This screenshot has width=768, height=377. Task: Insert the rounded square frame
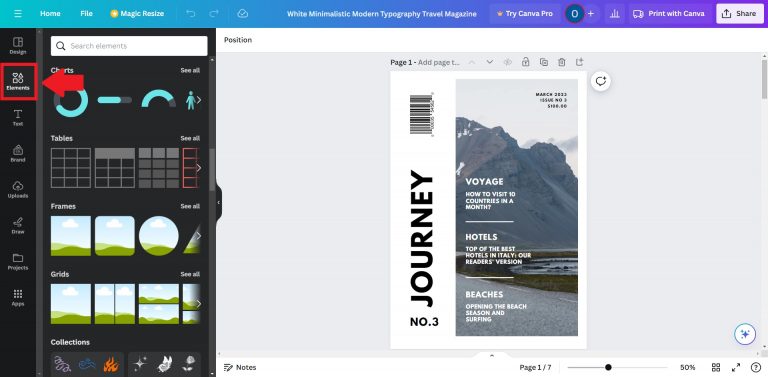tap(115, 236)
